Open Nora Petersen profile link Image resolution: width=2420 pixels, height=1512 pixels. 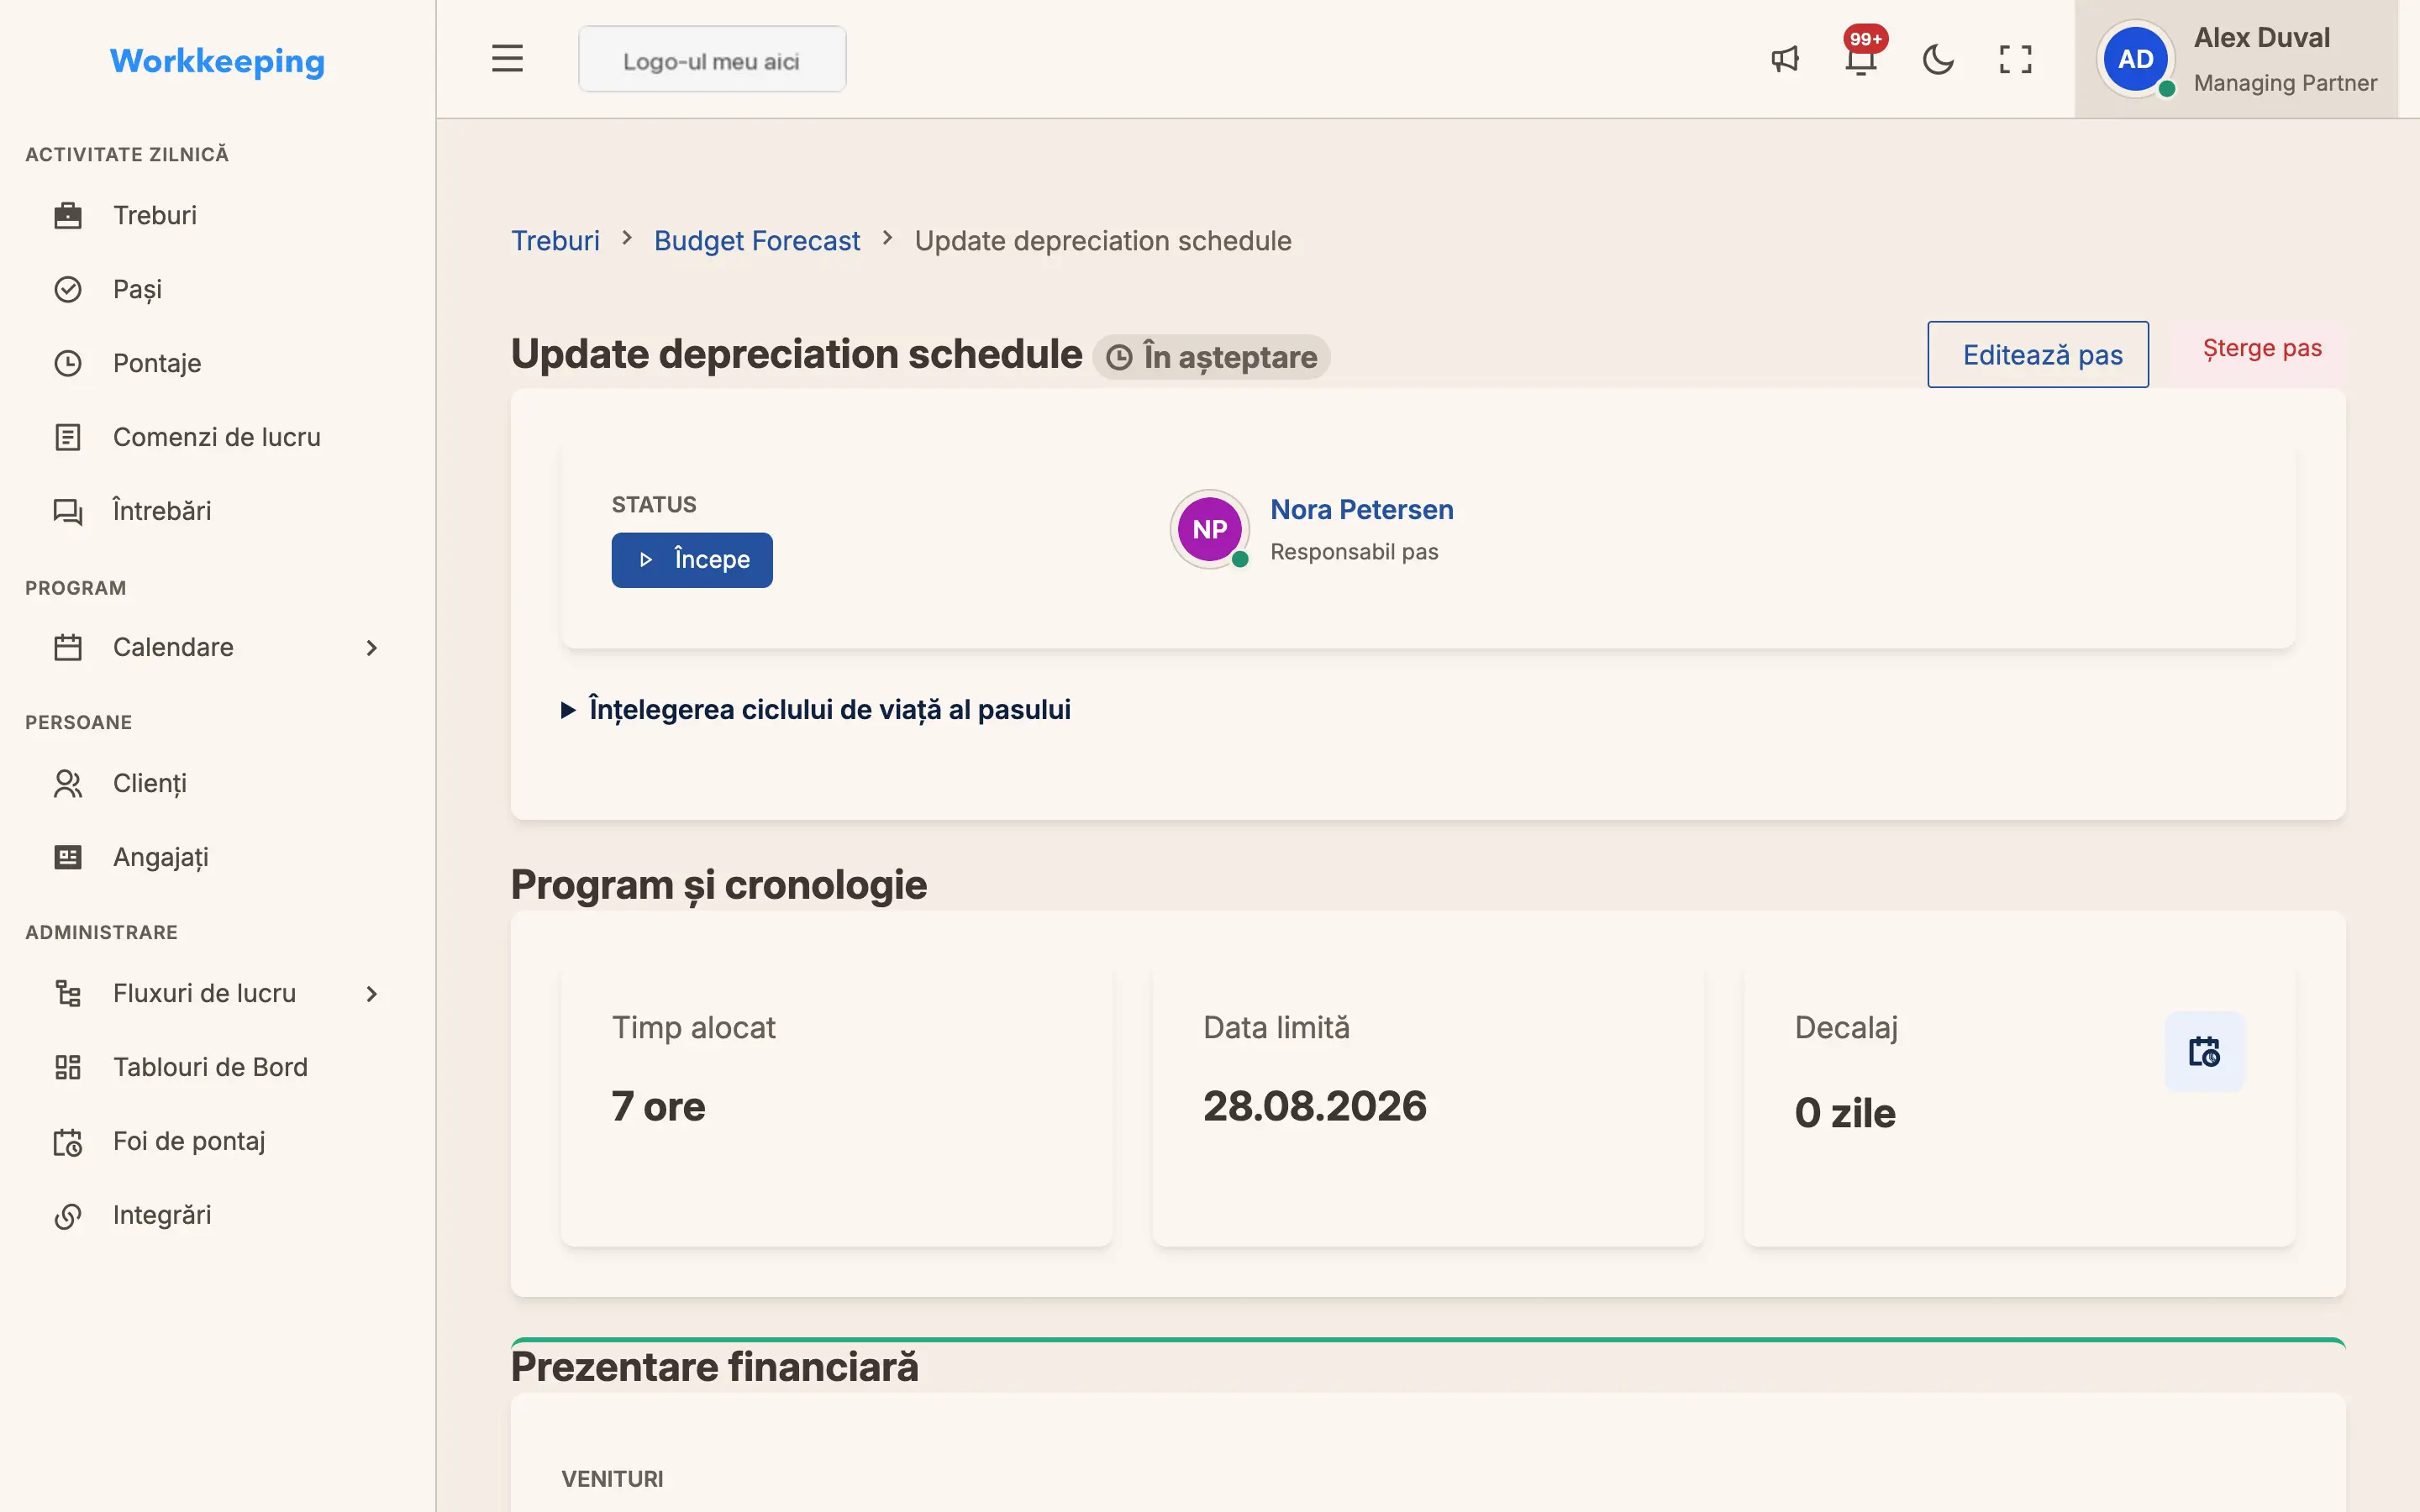pyautogui.click(x=1361, y=509)
